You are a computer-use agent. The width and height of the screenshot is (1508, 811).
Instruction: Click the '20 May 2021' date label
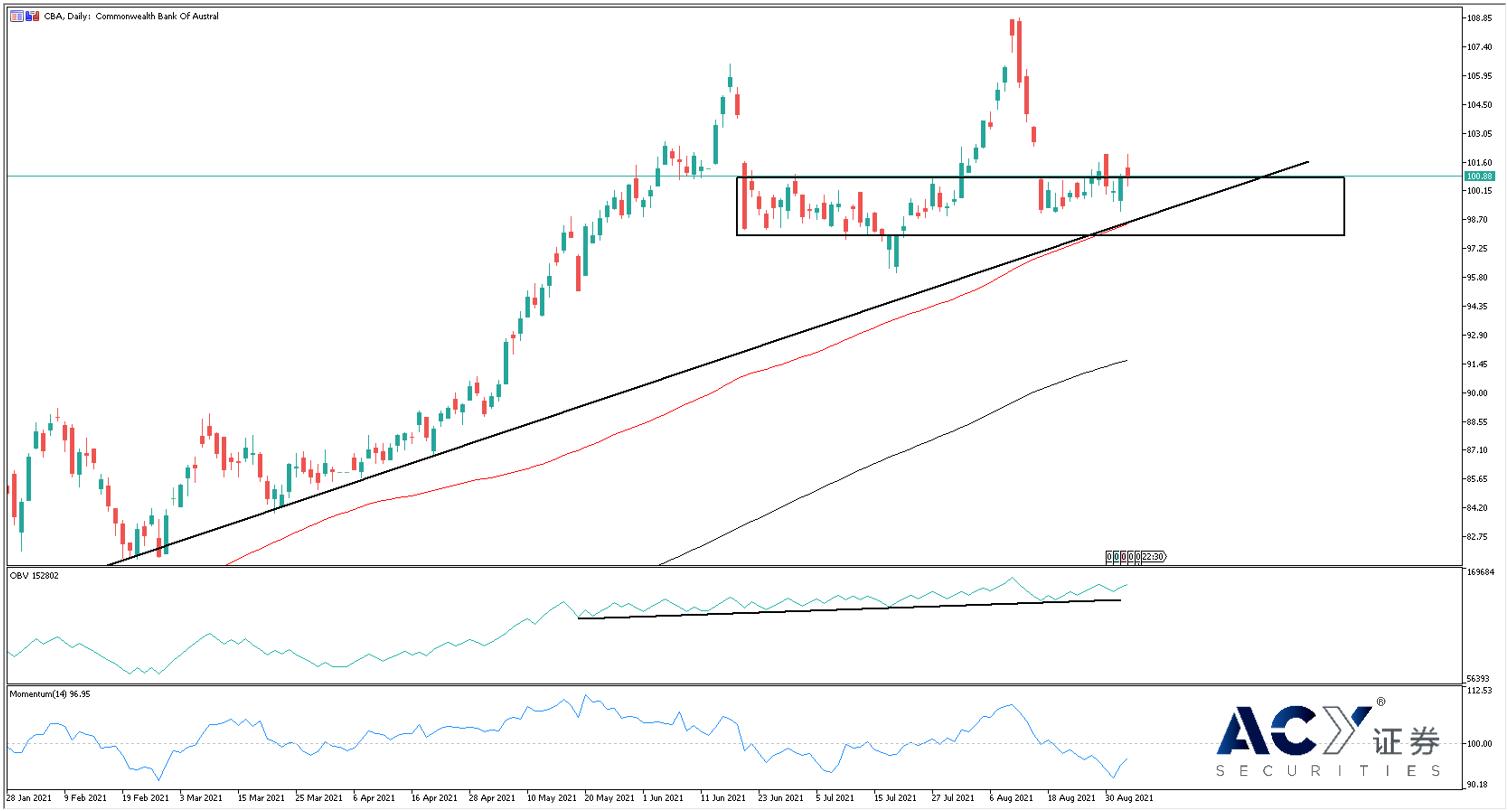pyautogui.click(x=608, y=798)
